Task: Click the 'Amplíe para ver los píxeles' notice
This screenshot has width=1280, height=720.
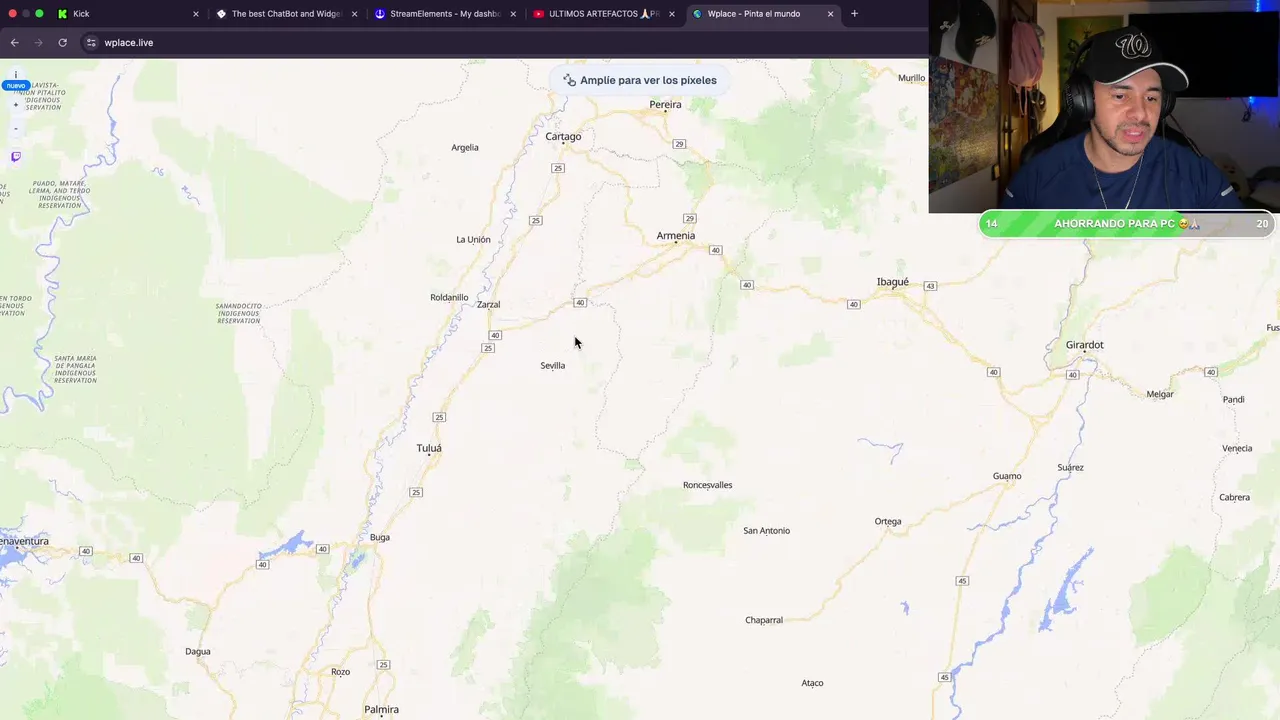Action: click(639, 80)
